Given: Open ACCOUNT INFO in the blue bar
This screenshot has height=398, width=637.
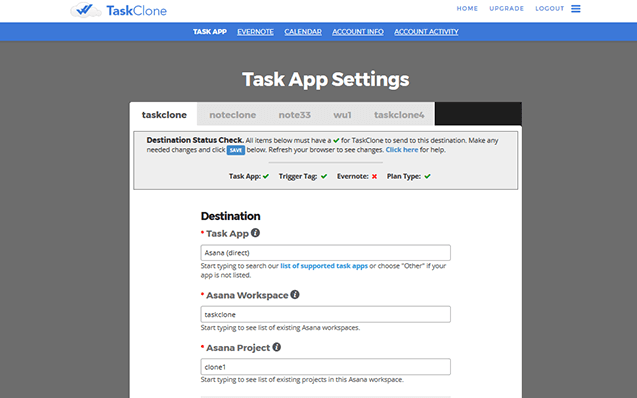Looking at the screenshot, I should 358,32.
